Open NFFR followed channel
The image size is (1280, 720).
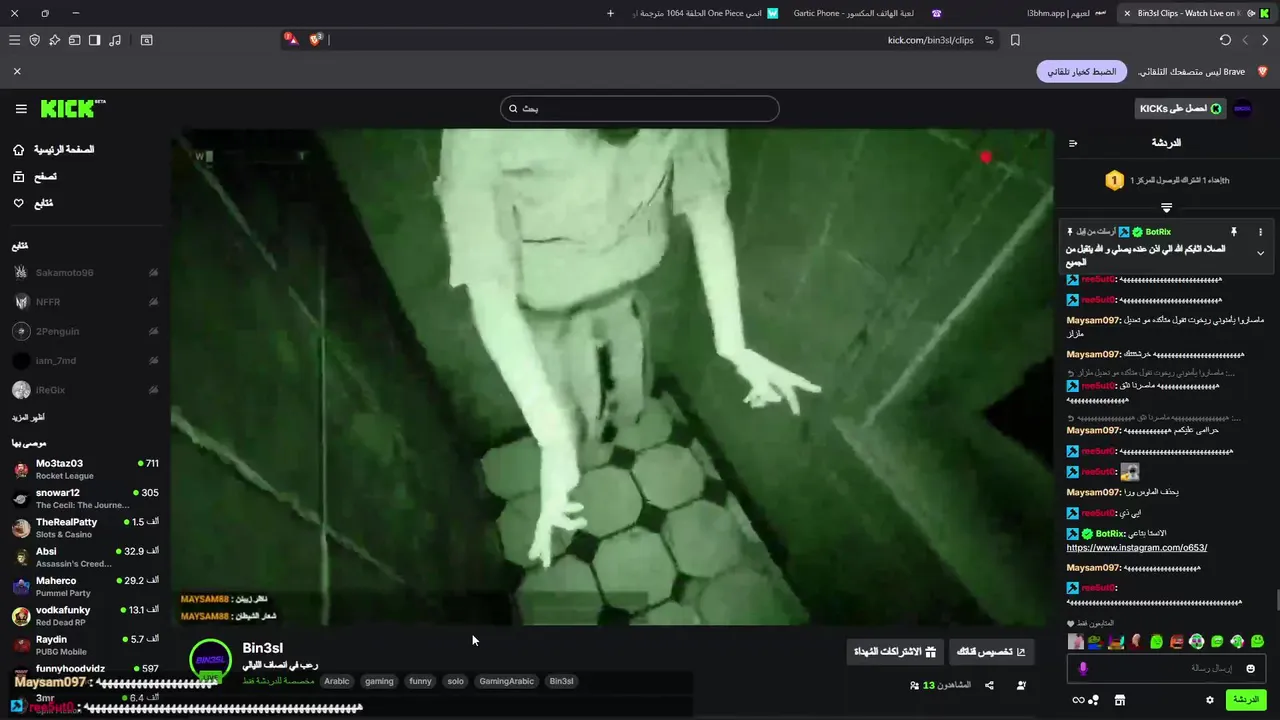click(86, 302)
